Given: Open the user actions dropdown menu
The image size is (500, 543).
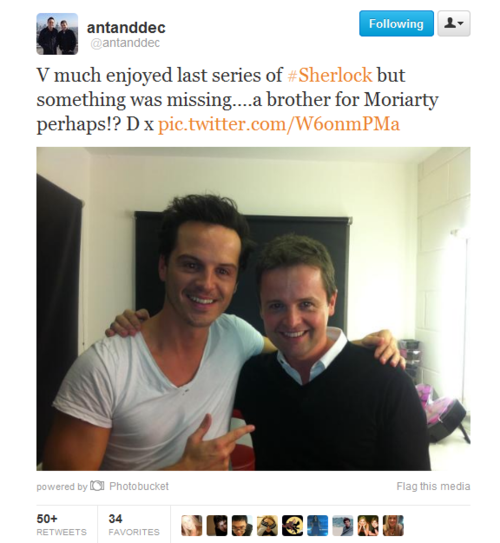Looking at the screenshot, I should (454, 24).
